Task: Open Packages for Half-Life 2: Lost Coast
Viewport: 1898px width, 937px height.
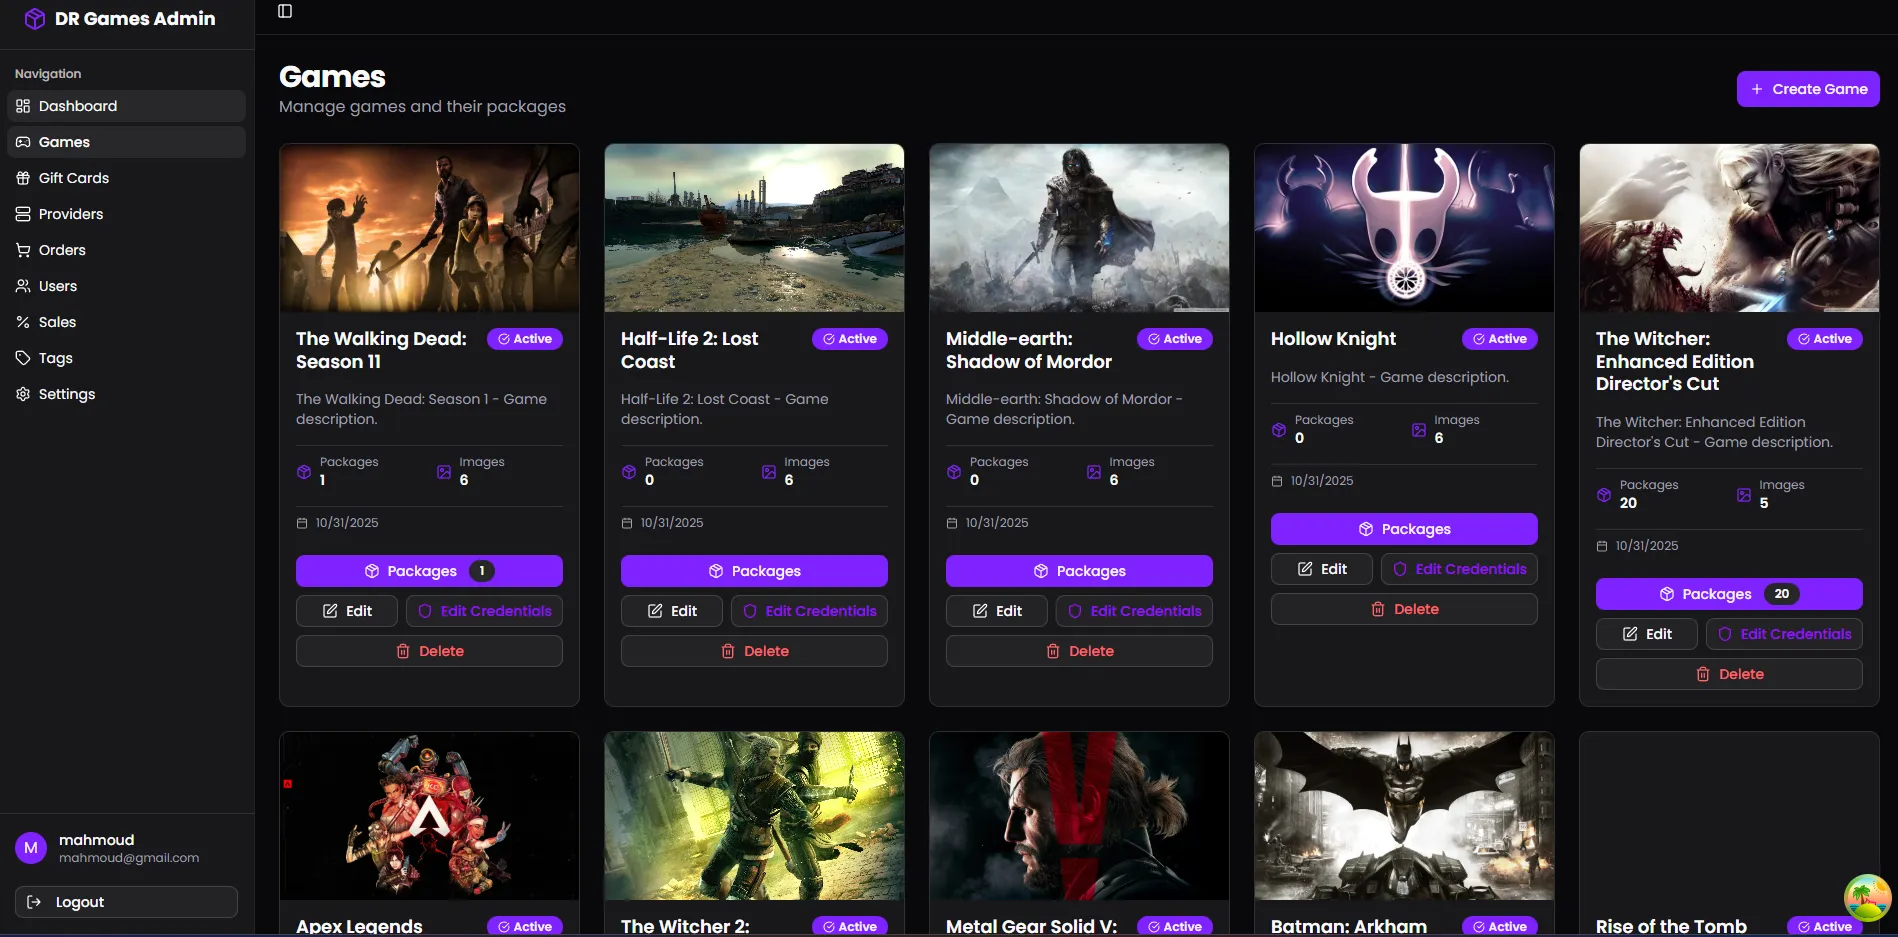Action: click(x=754, y=571)
